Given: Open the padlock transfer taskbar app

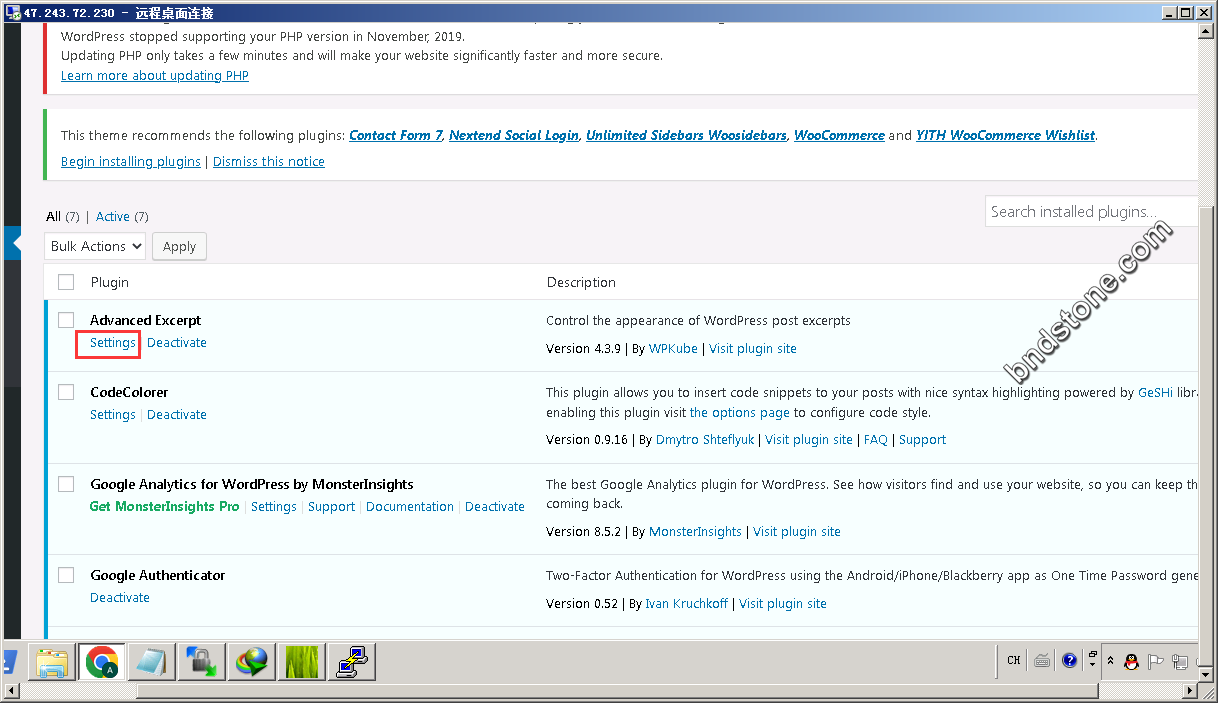Looking at the screenshot, I should (202, 661).
